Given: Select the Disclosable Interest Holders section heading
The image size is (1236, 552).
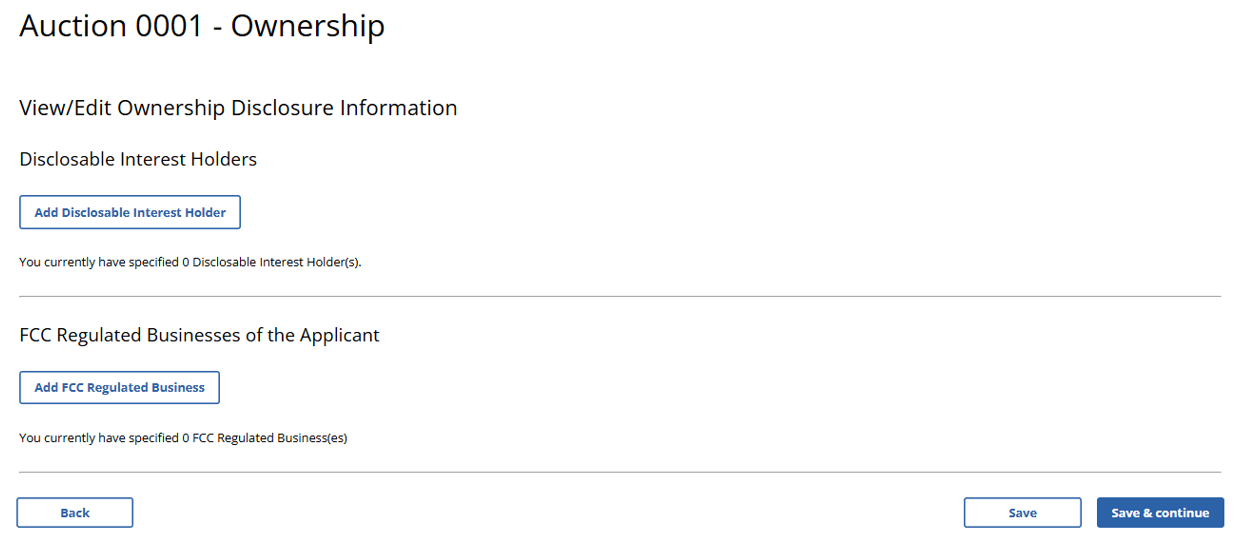Looking at the screenshot, I should pyautogui.click(x=138, y=159).
